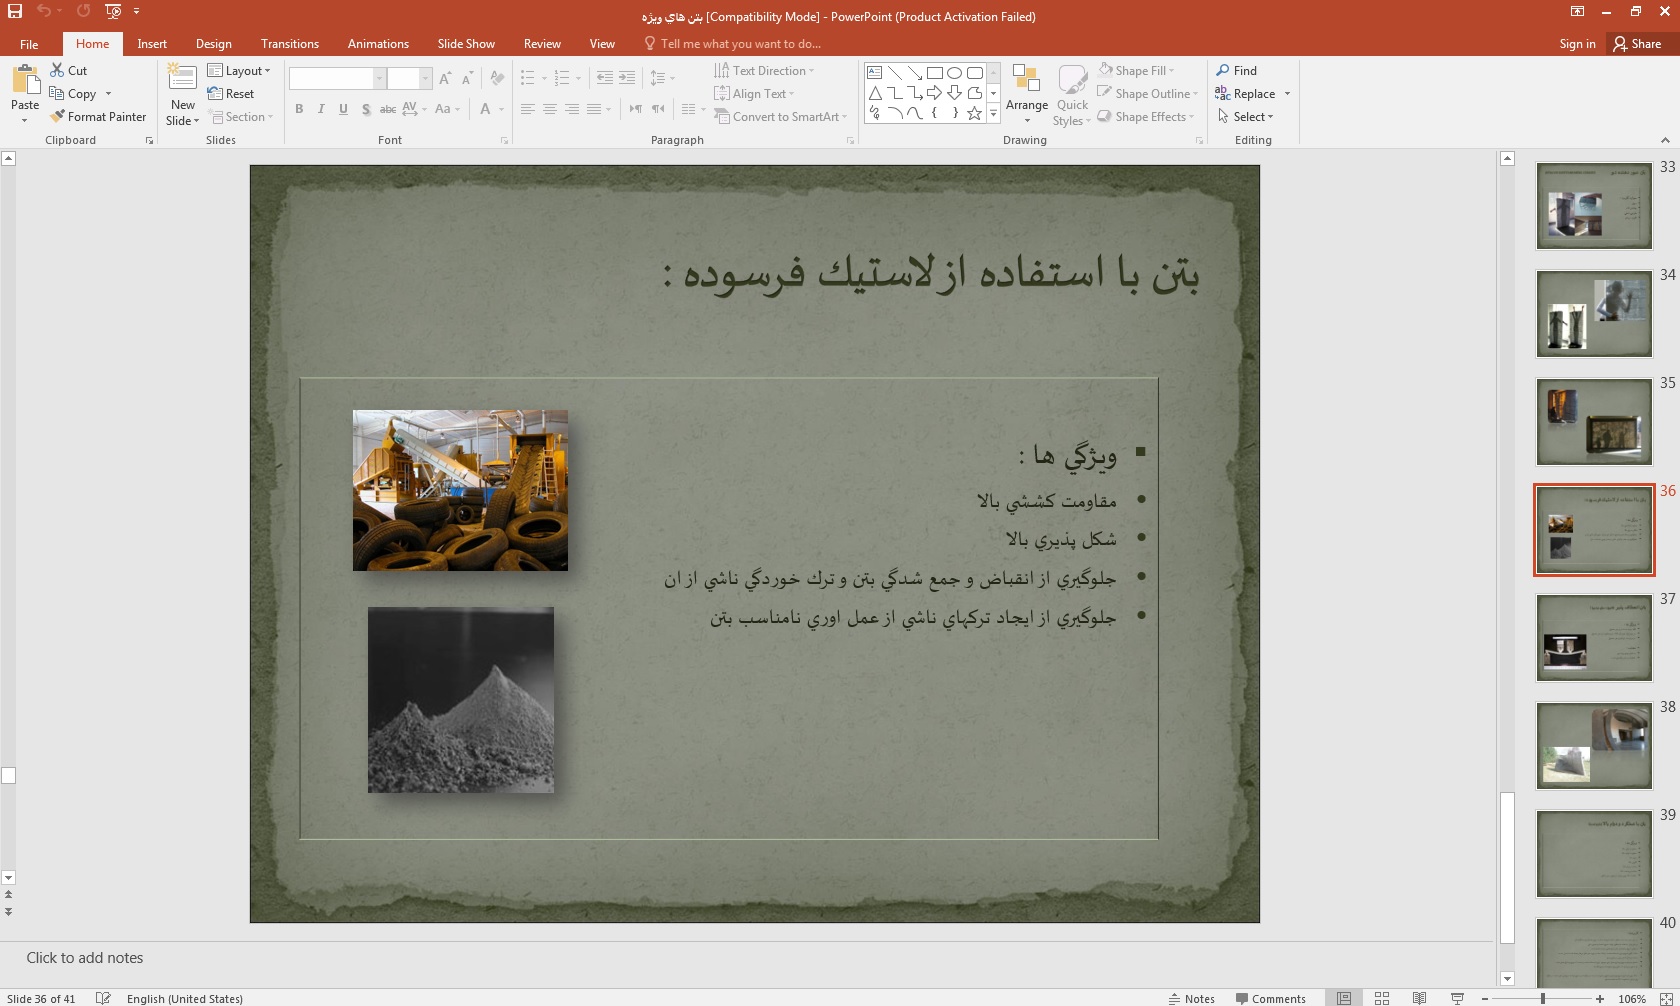Open Reading View from status bar
This screenshot has width=1680, height=1006.
pyautogui.click(x=1419, y=998)
